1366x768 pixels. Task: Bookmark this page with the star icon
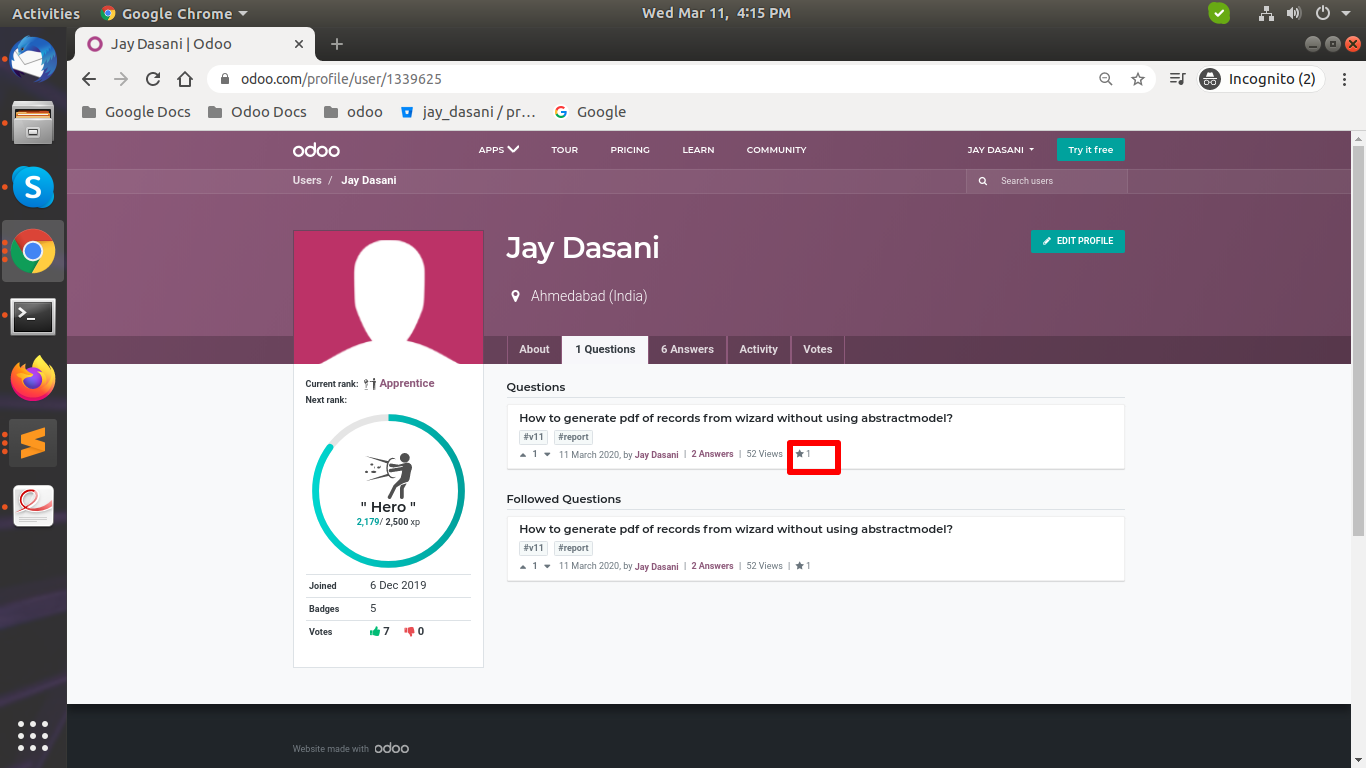(x=1138, y=78)
